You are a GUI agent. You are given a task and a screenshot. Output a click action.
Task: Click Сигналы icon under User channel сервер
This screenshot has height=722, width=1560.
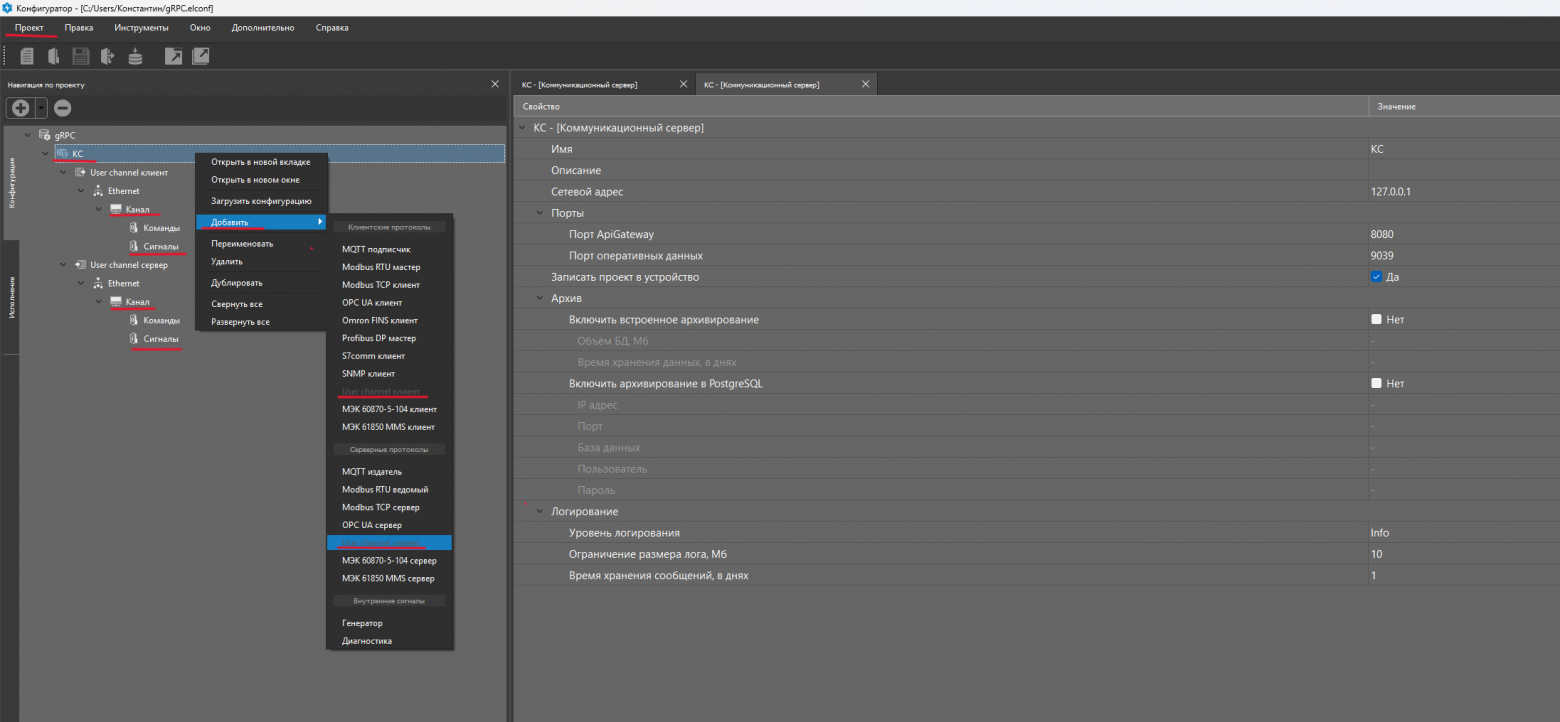pos(133,339)
